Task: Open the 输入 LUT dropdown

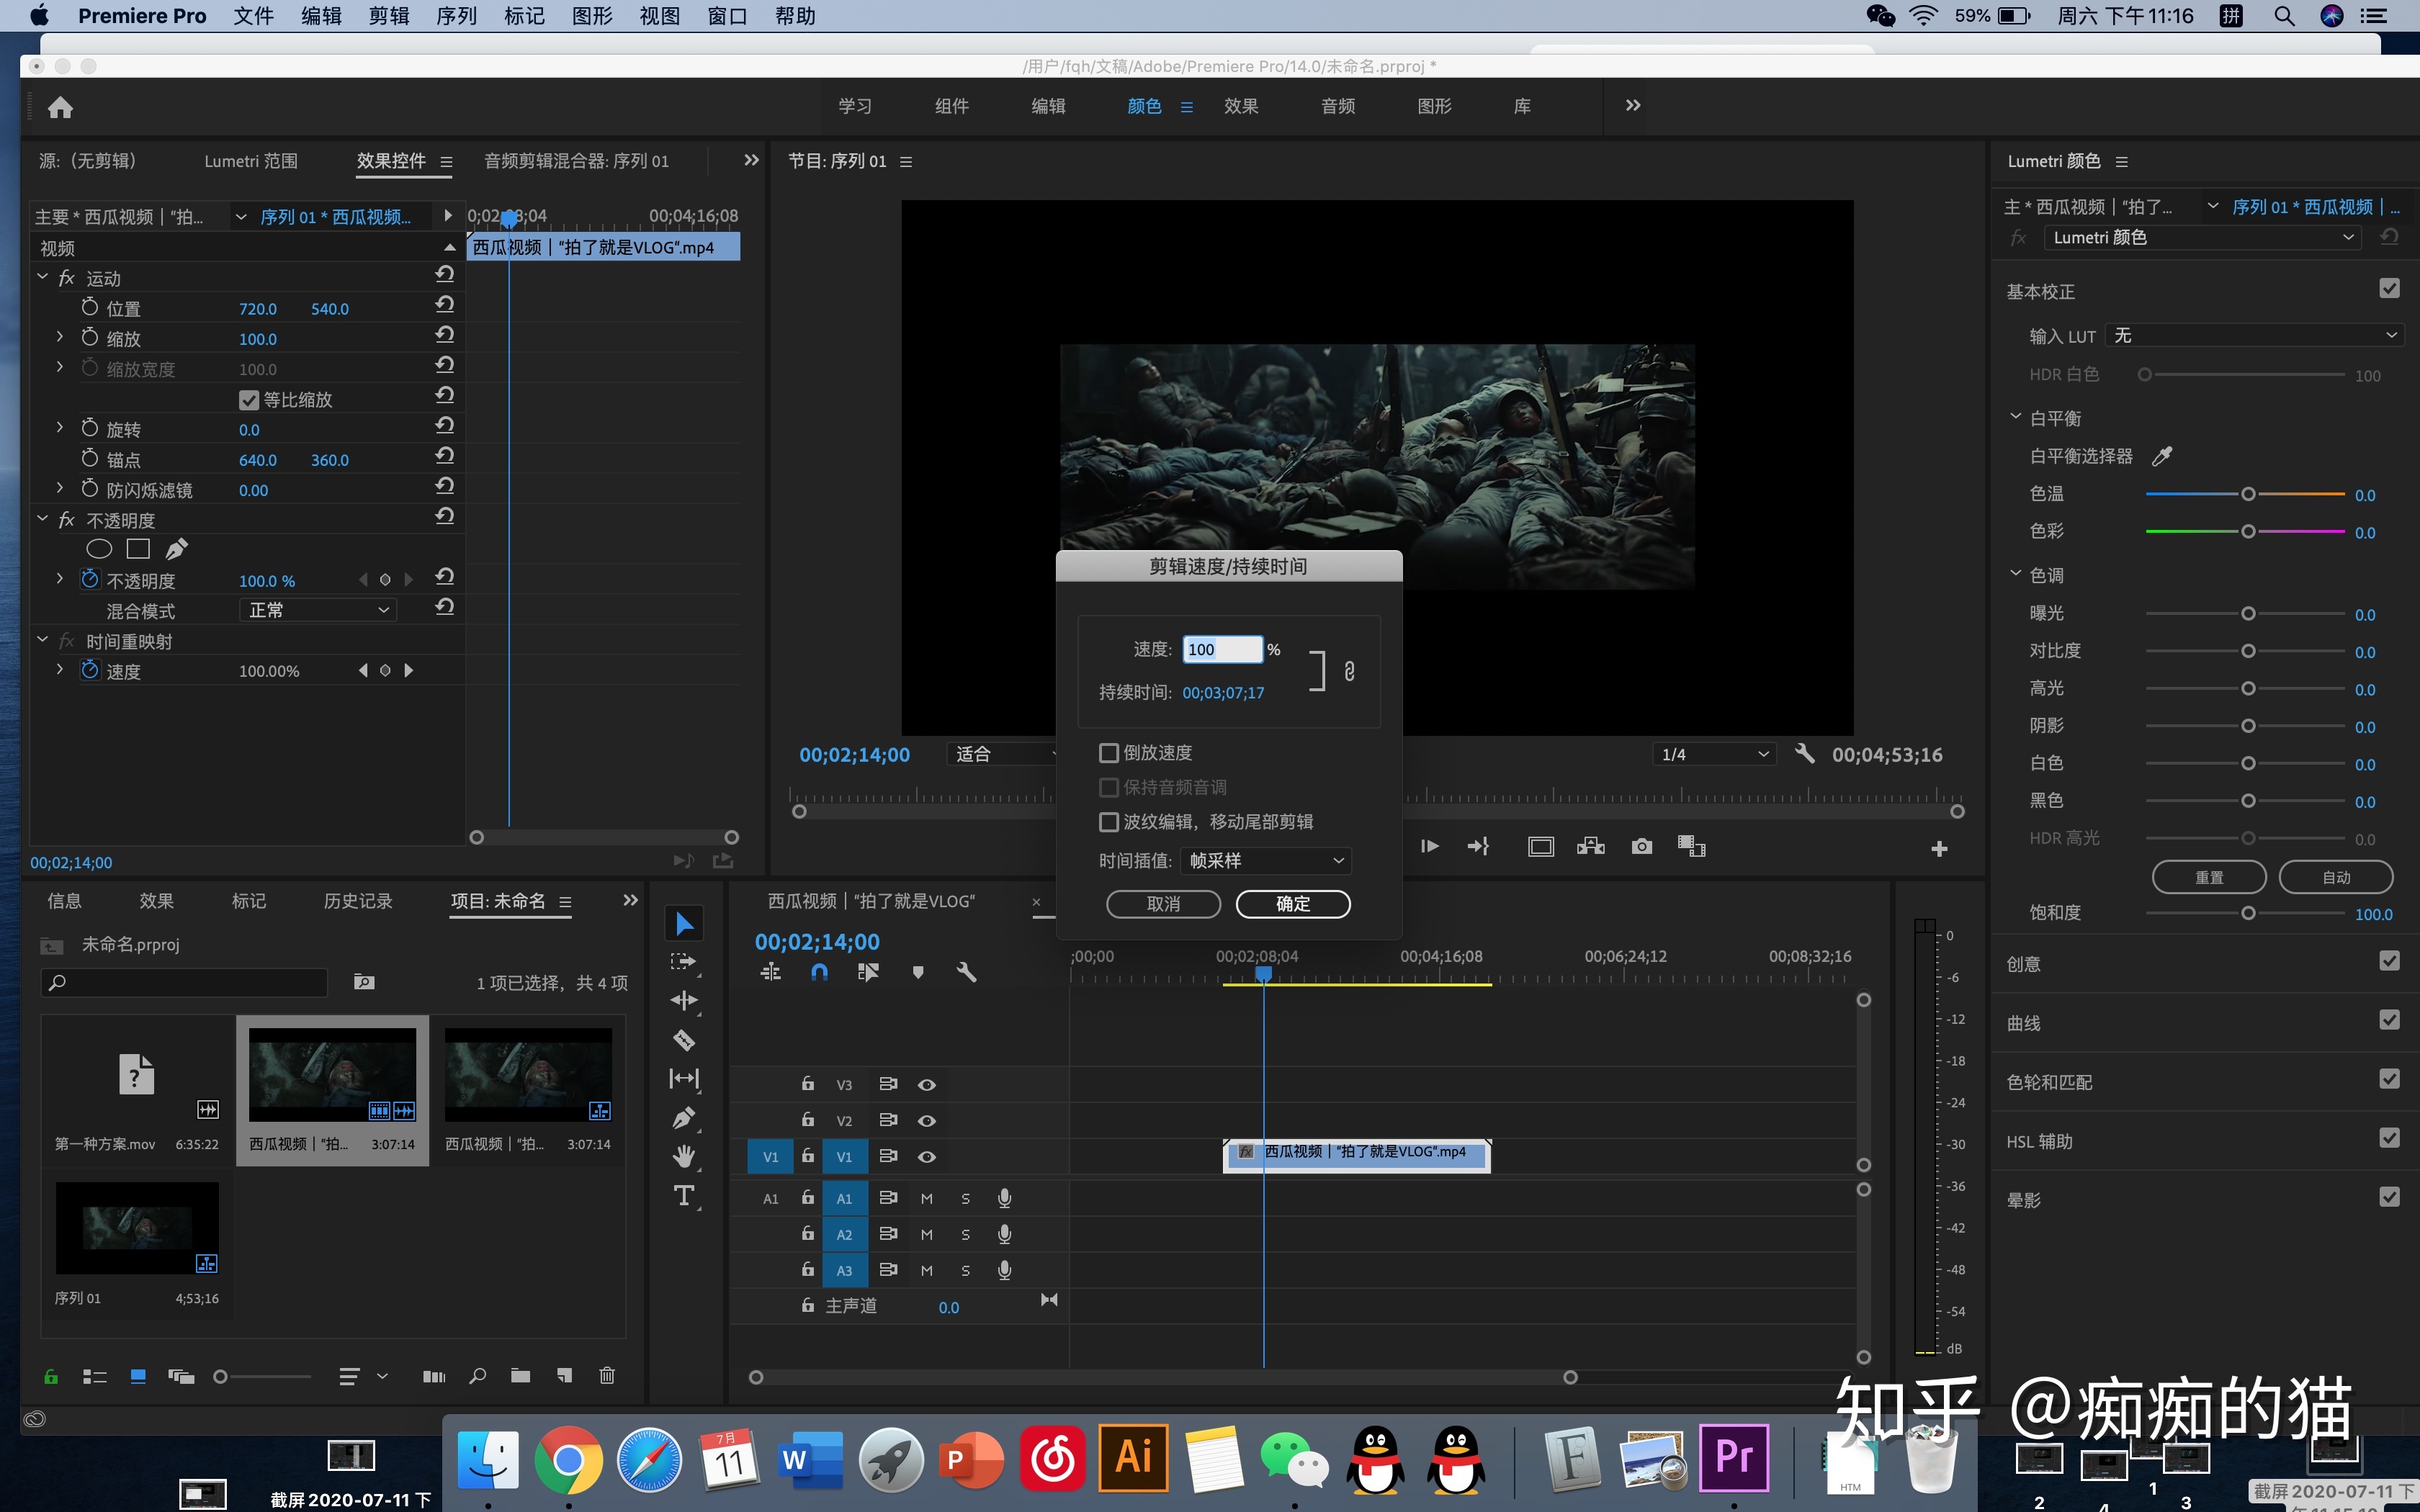Action: coord(2254,335)
